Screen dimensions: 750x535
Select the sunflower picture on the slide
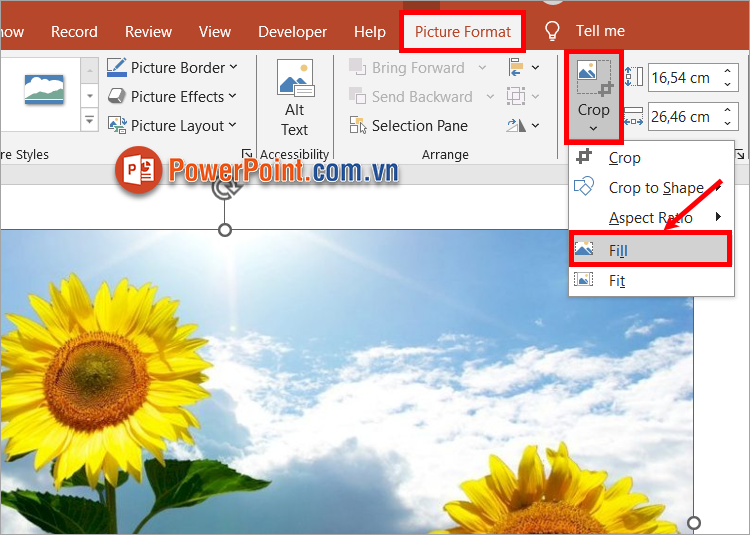(347, 382)
